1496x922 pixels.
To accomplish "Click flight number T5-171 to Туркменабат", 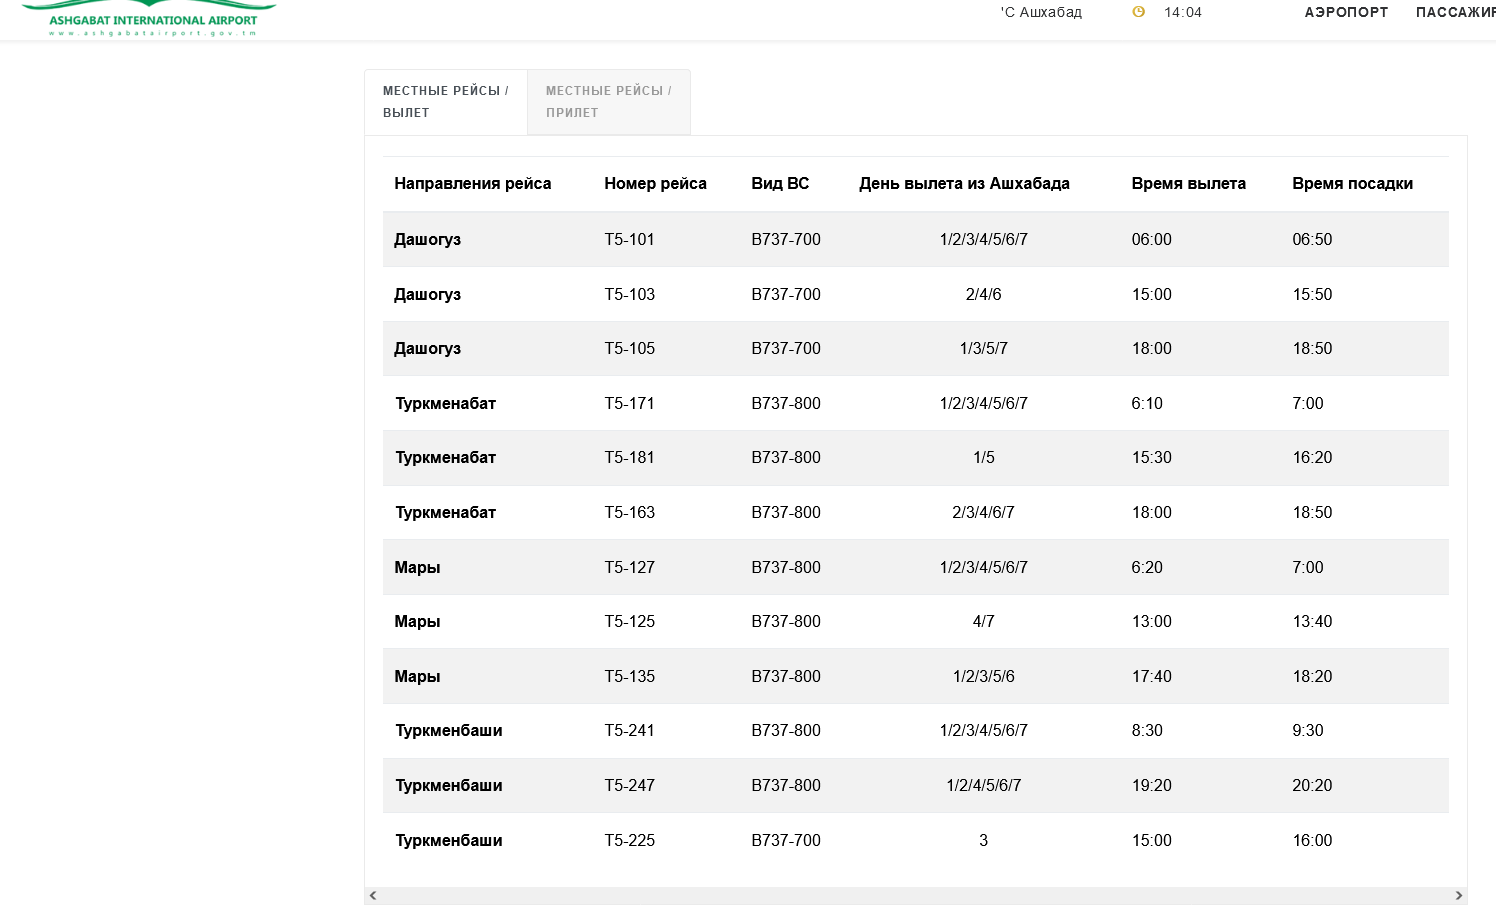I will tap(629, 403).
